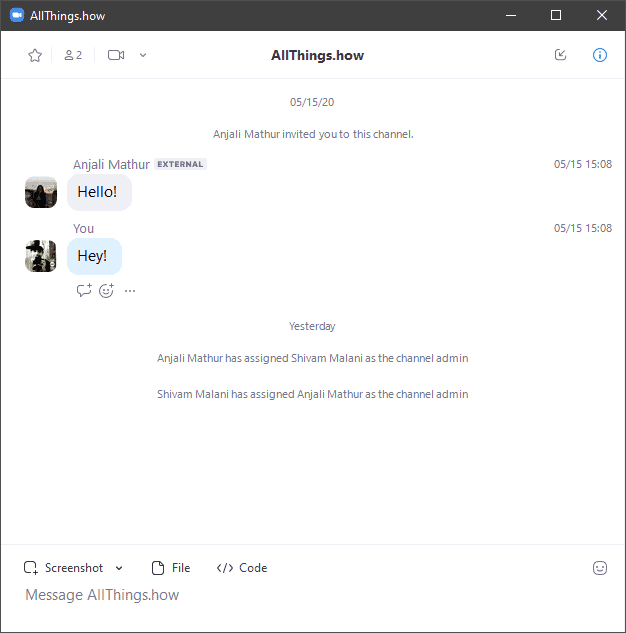
Task: Open the channel members list icon
Action: point(73,55)
